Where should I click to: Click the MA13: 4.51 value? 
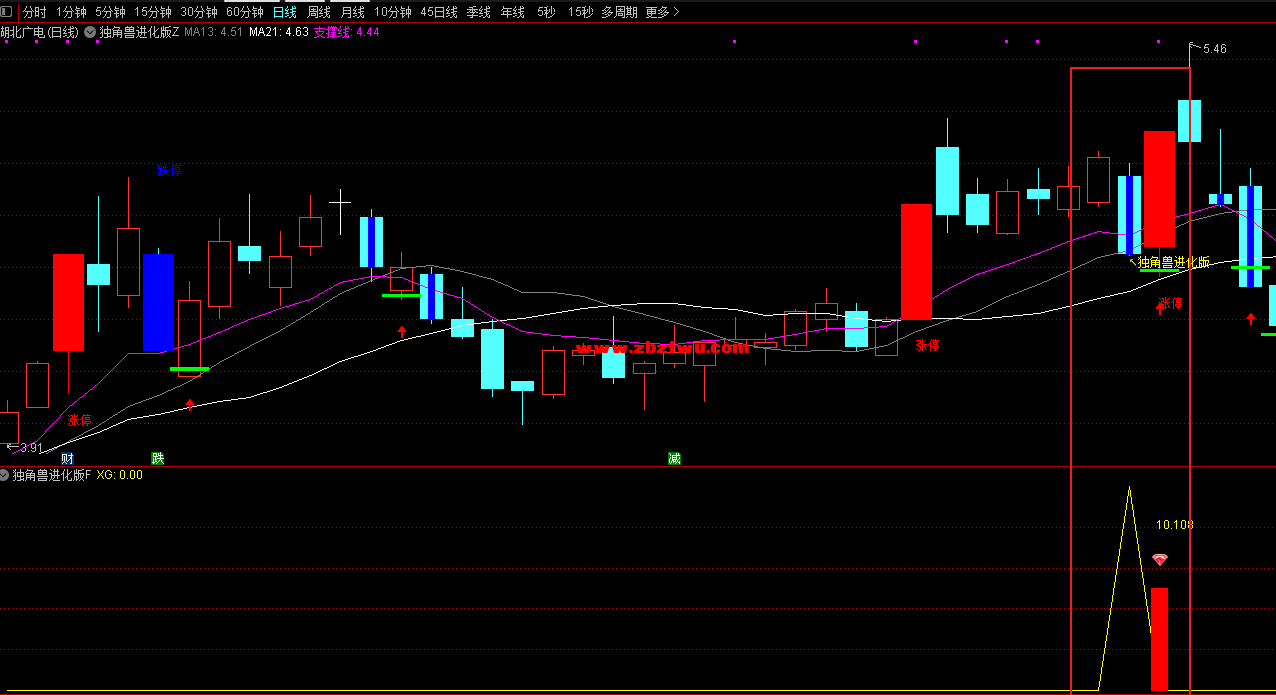214,32
